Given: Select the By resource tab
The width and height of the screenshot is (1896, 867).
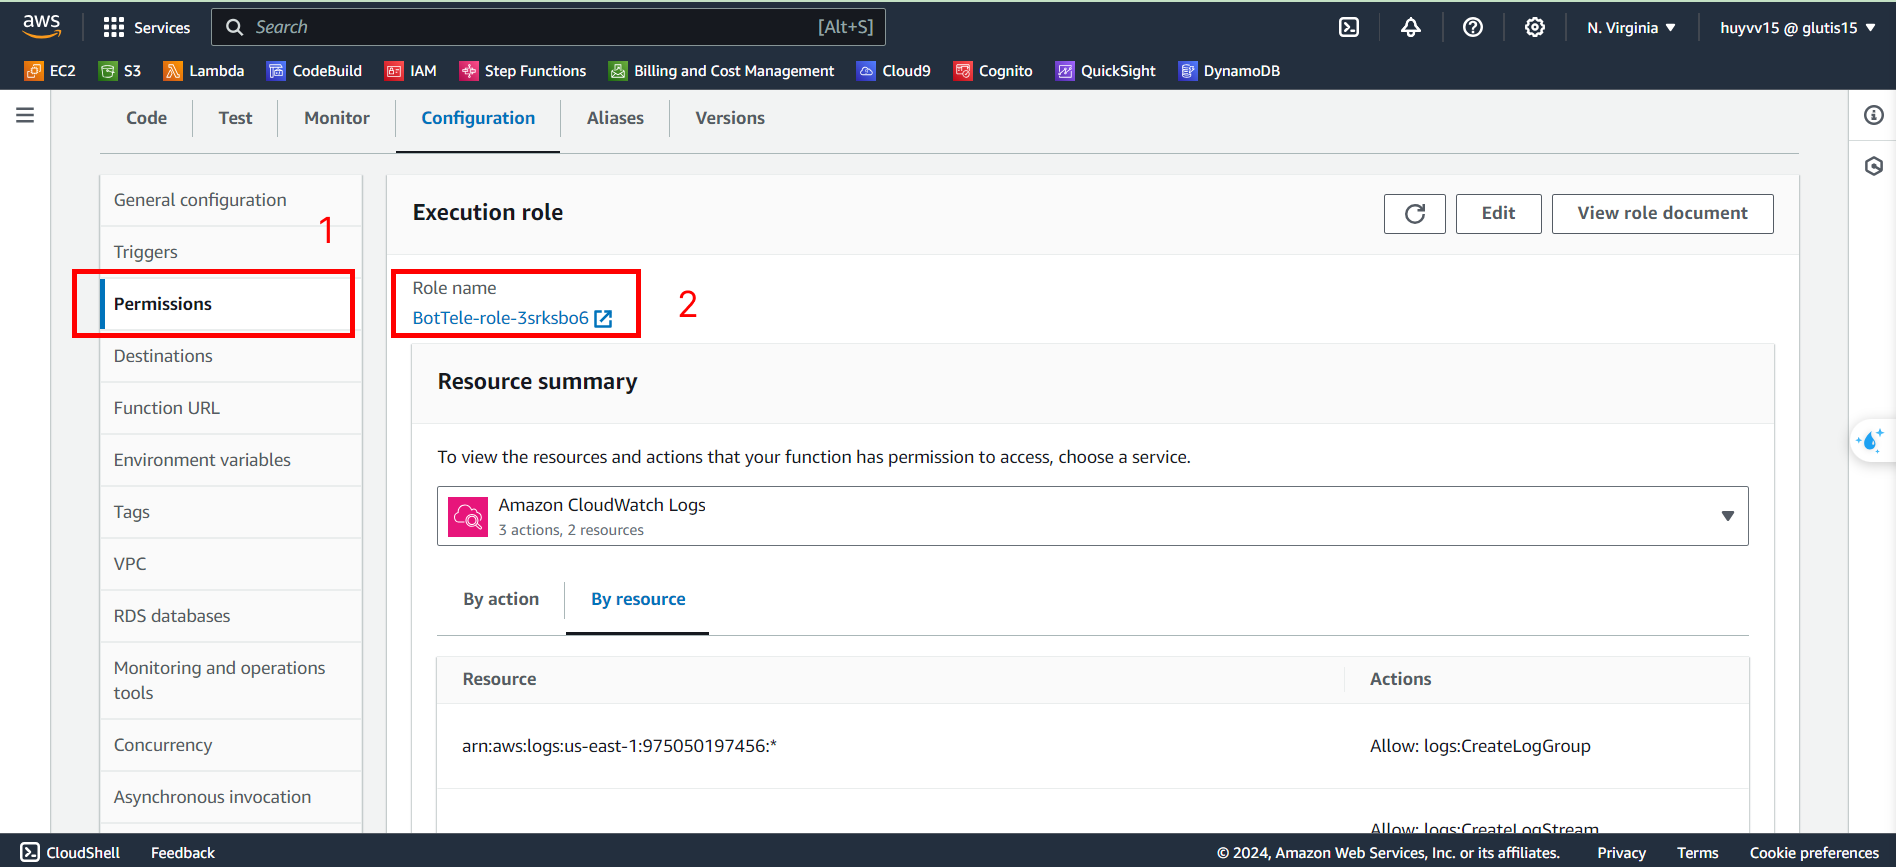Looking at the screenshot, I should pos(638,599).
